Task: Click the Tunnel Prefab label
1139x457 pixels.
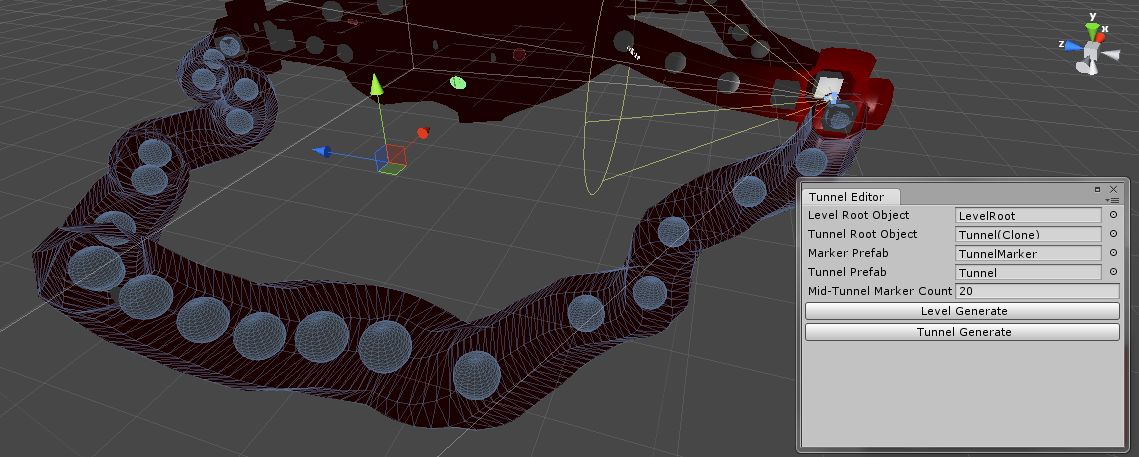Action: pyautogui.click(x=846, y=272)
